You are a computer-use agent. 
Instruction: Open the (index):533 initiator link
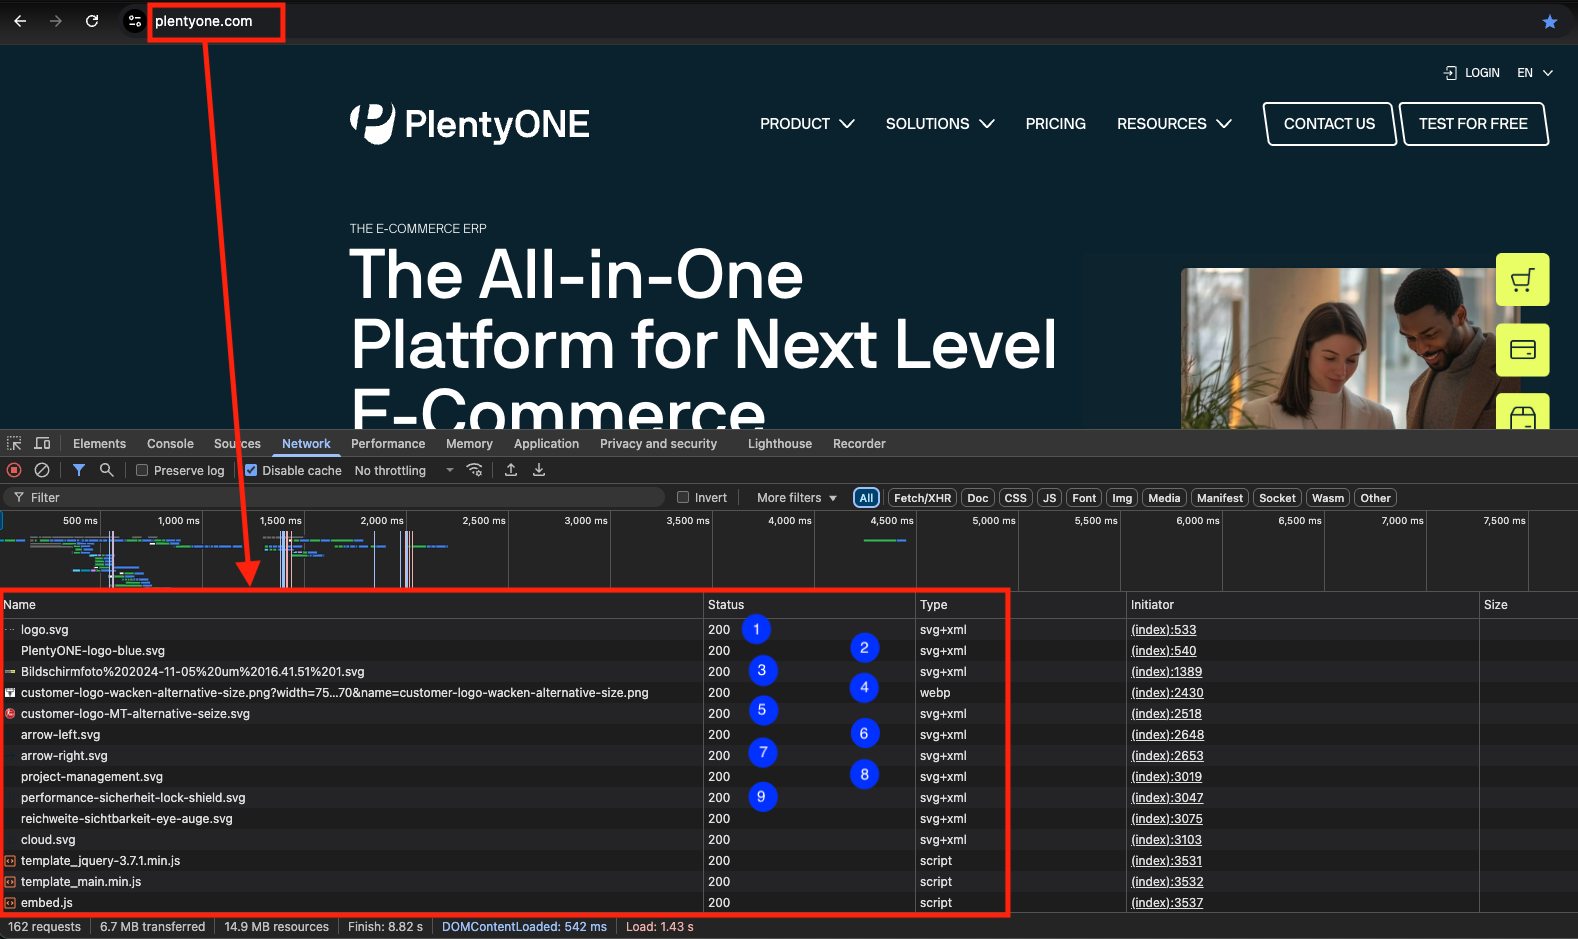click(1163, 630)
